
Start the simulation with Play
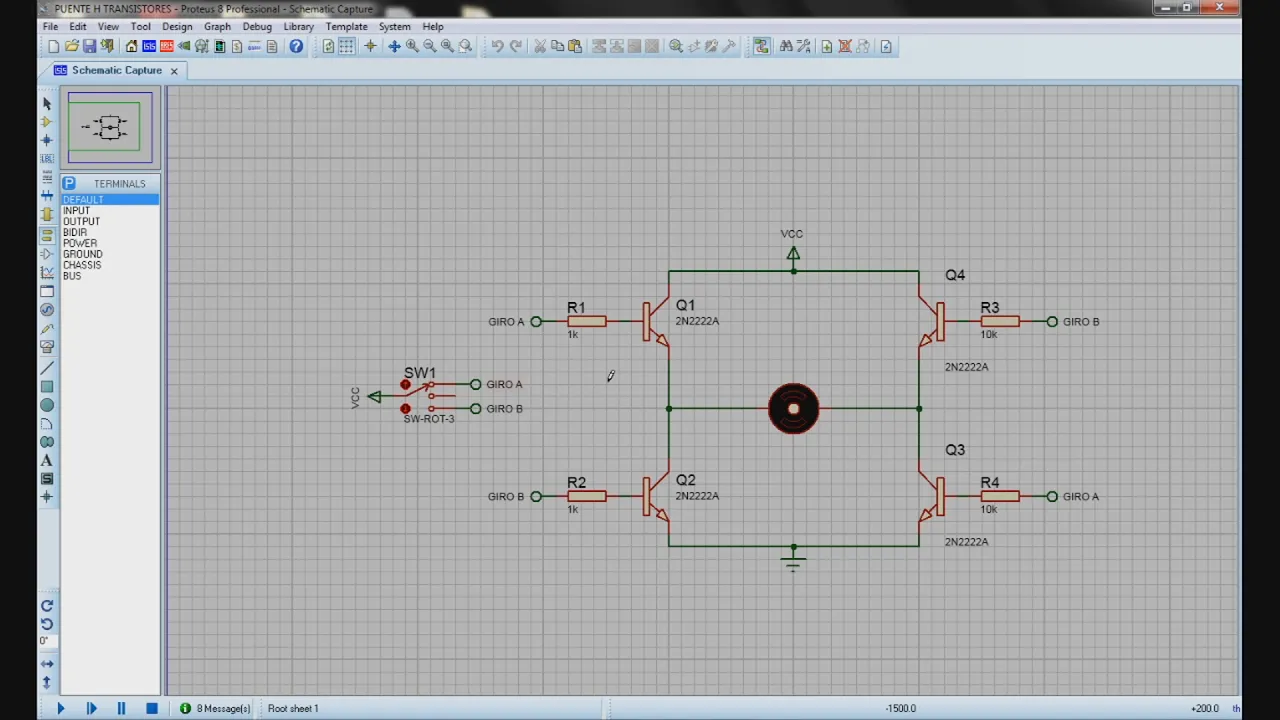pyautogui.click(x=60, y=708)
